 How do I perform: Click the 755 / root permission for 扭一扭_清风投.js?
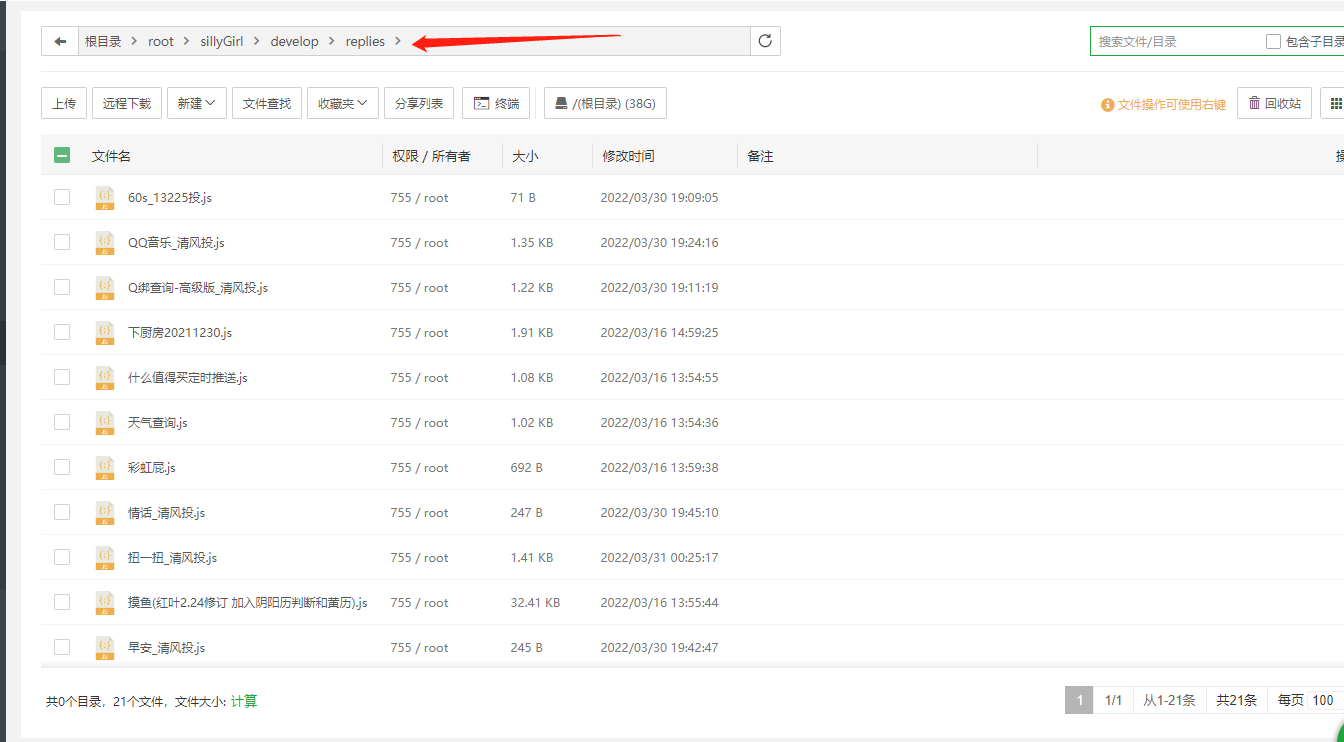420,558
